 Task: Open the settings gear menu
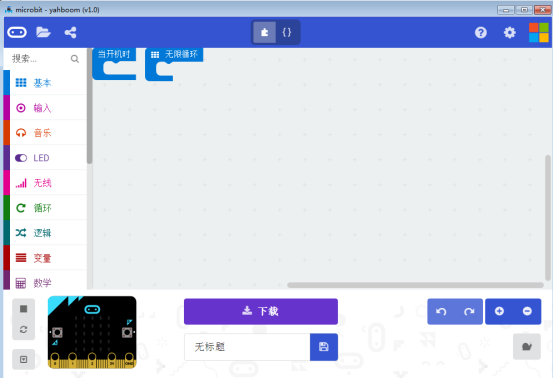tap(509, 32)
